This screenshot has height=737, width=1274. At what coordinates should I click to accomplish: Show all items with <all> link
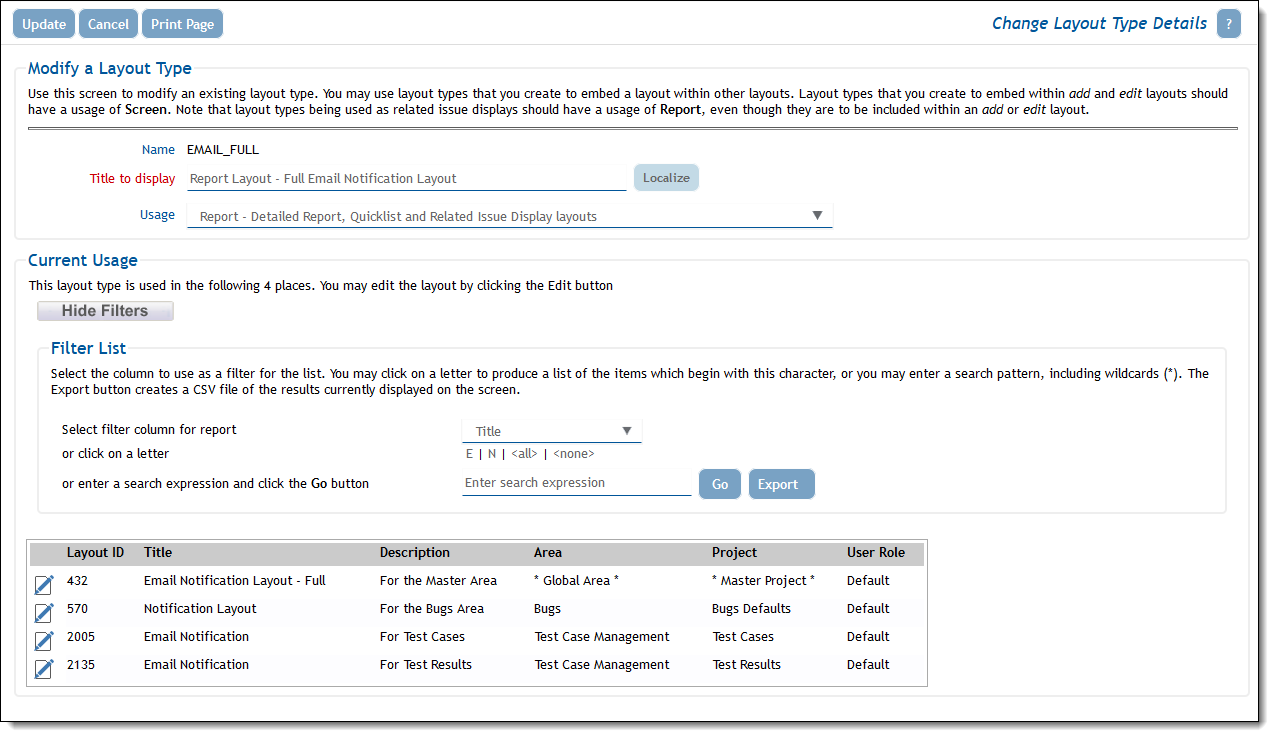[524, 454]
